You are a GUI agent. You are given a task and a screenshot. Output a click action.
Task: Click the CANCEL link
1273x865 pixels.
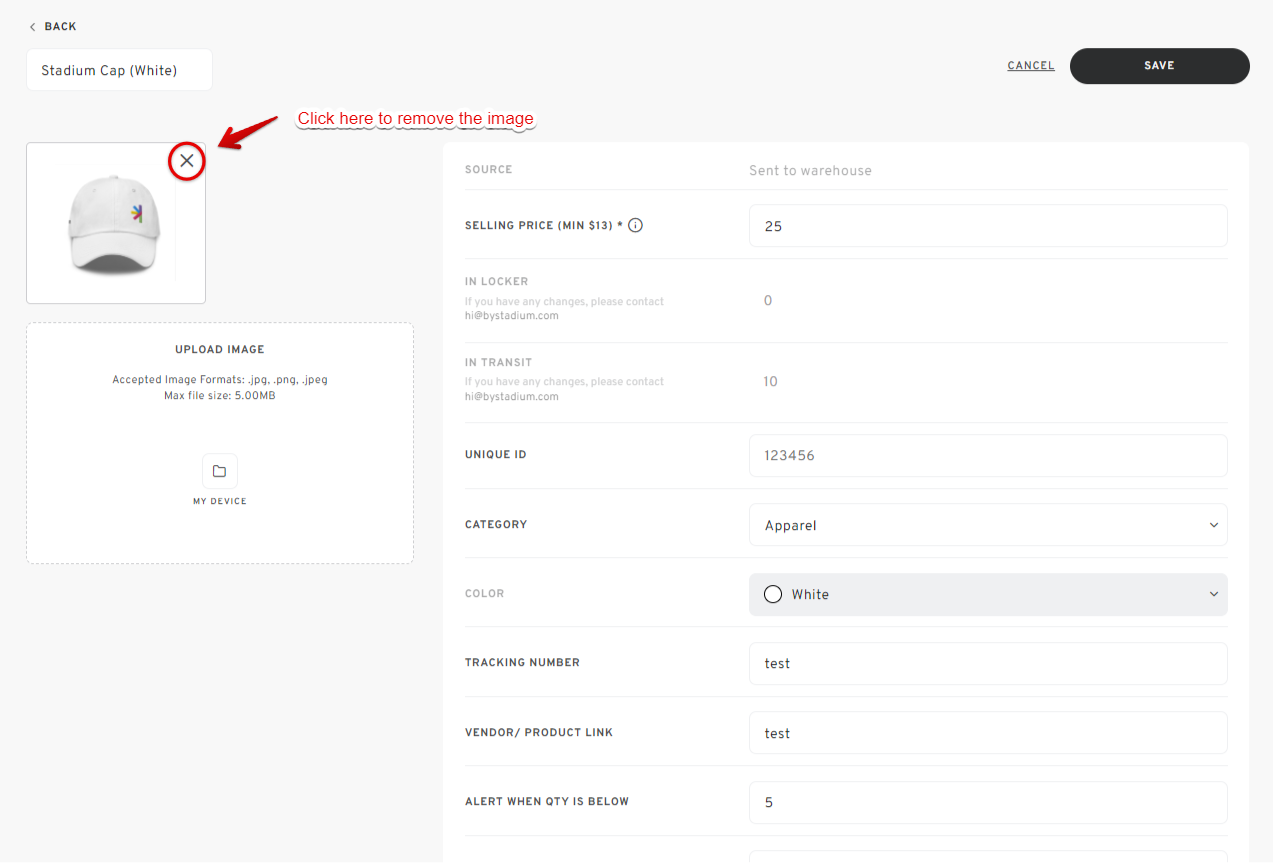coord(1030,65)
